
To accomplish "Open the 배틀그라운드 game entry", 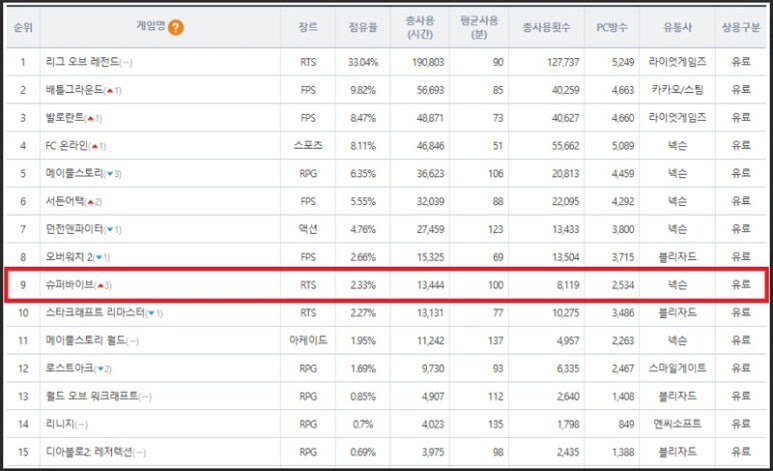I will point(74,90).
